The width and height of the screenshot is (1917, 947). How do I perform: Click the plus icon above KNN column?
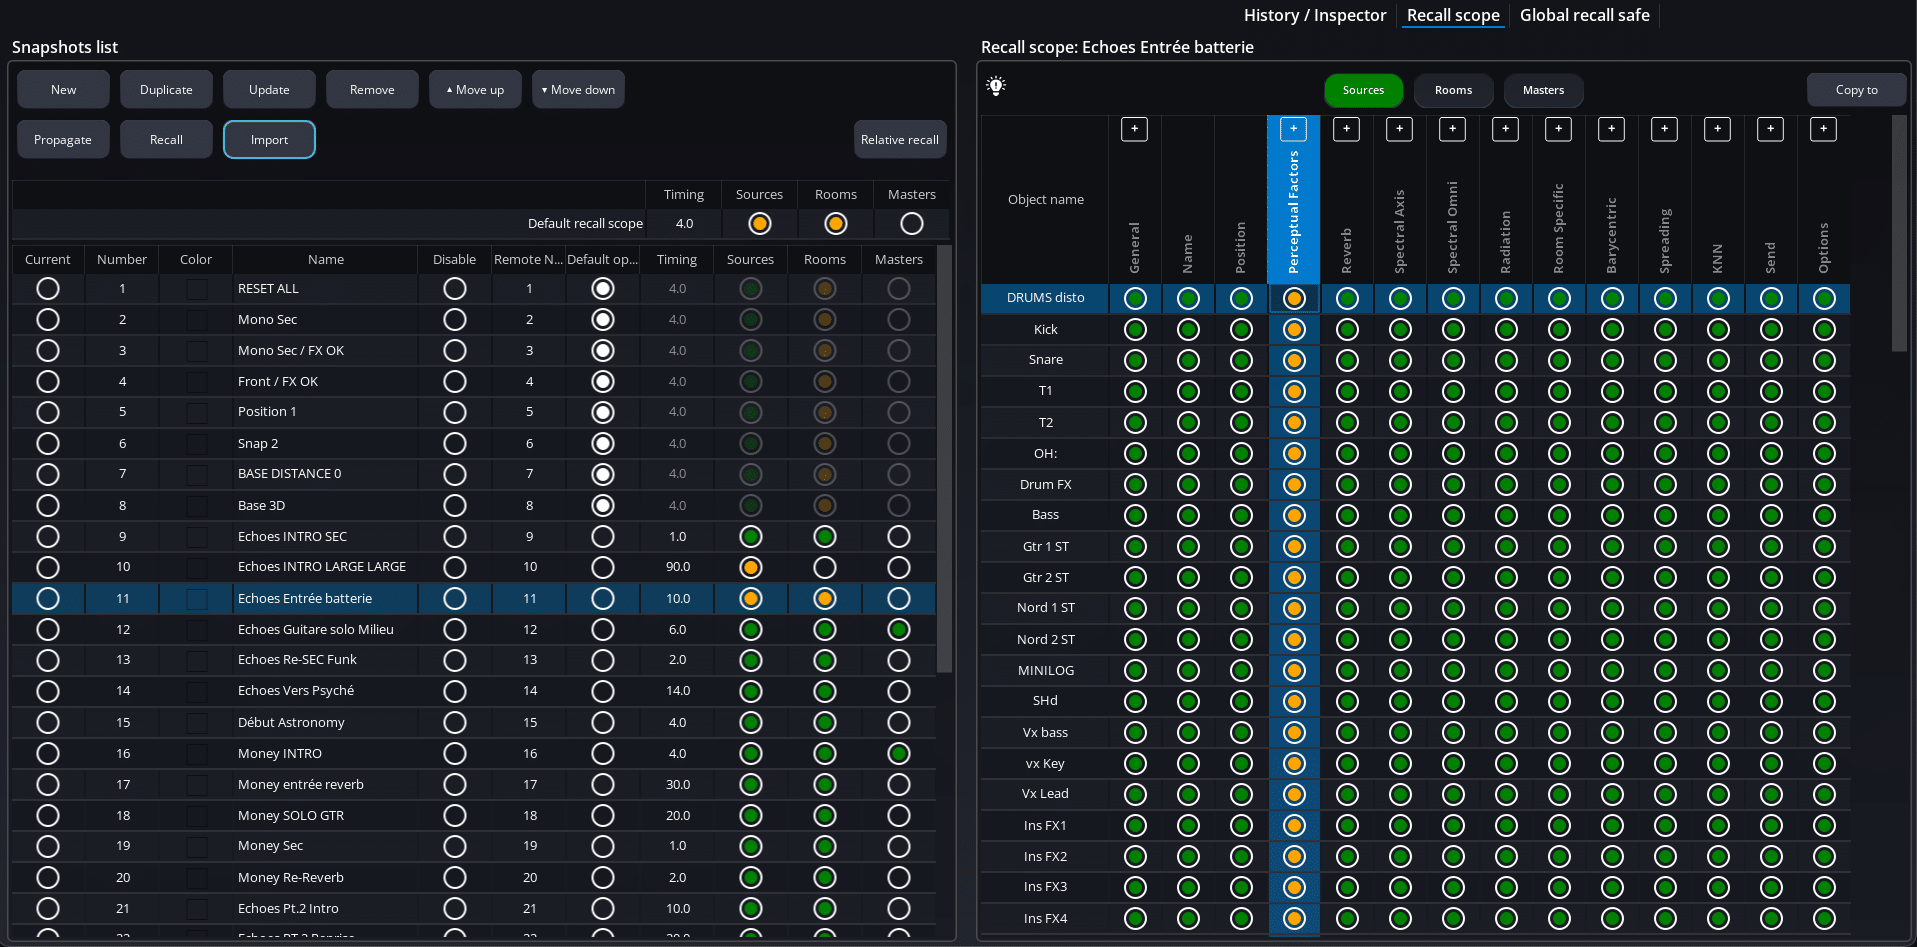1717,129
